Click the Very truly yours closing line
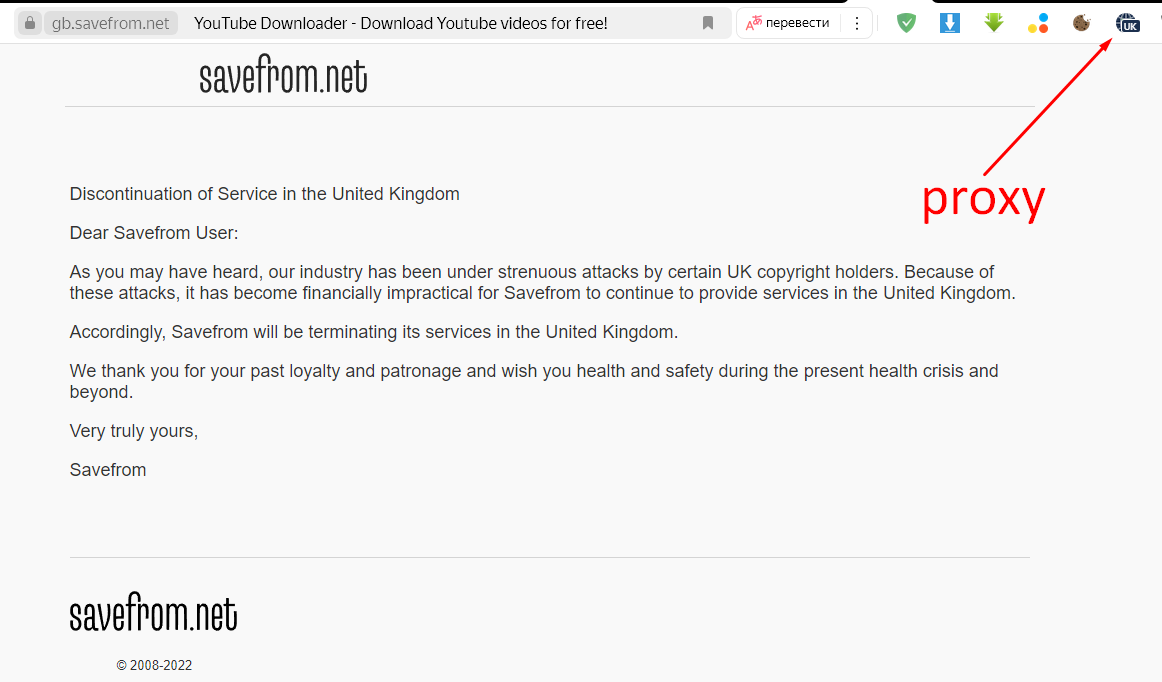This screenshot has width=1162, height=682. [x=134, y=431]
